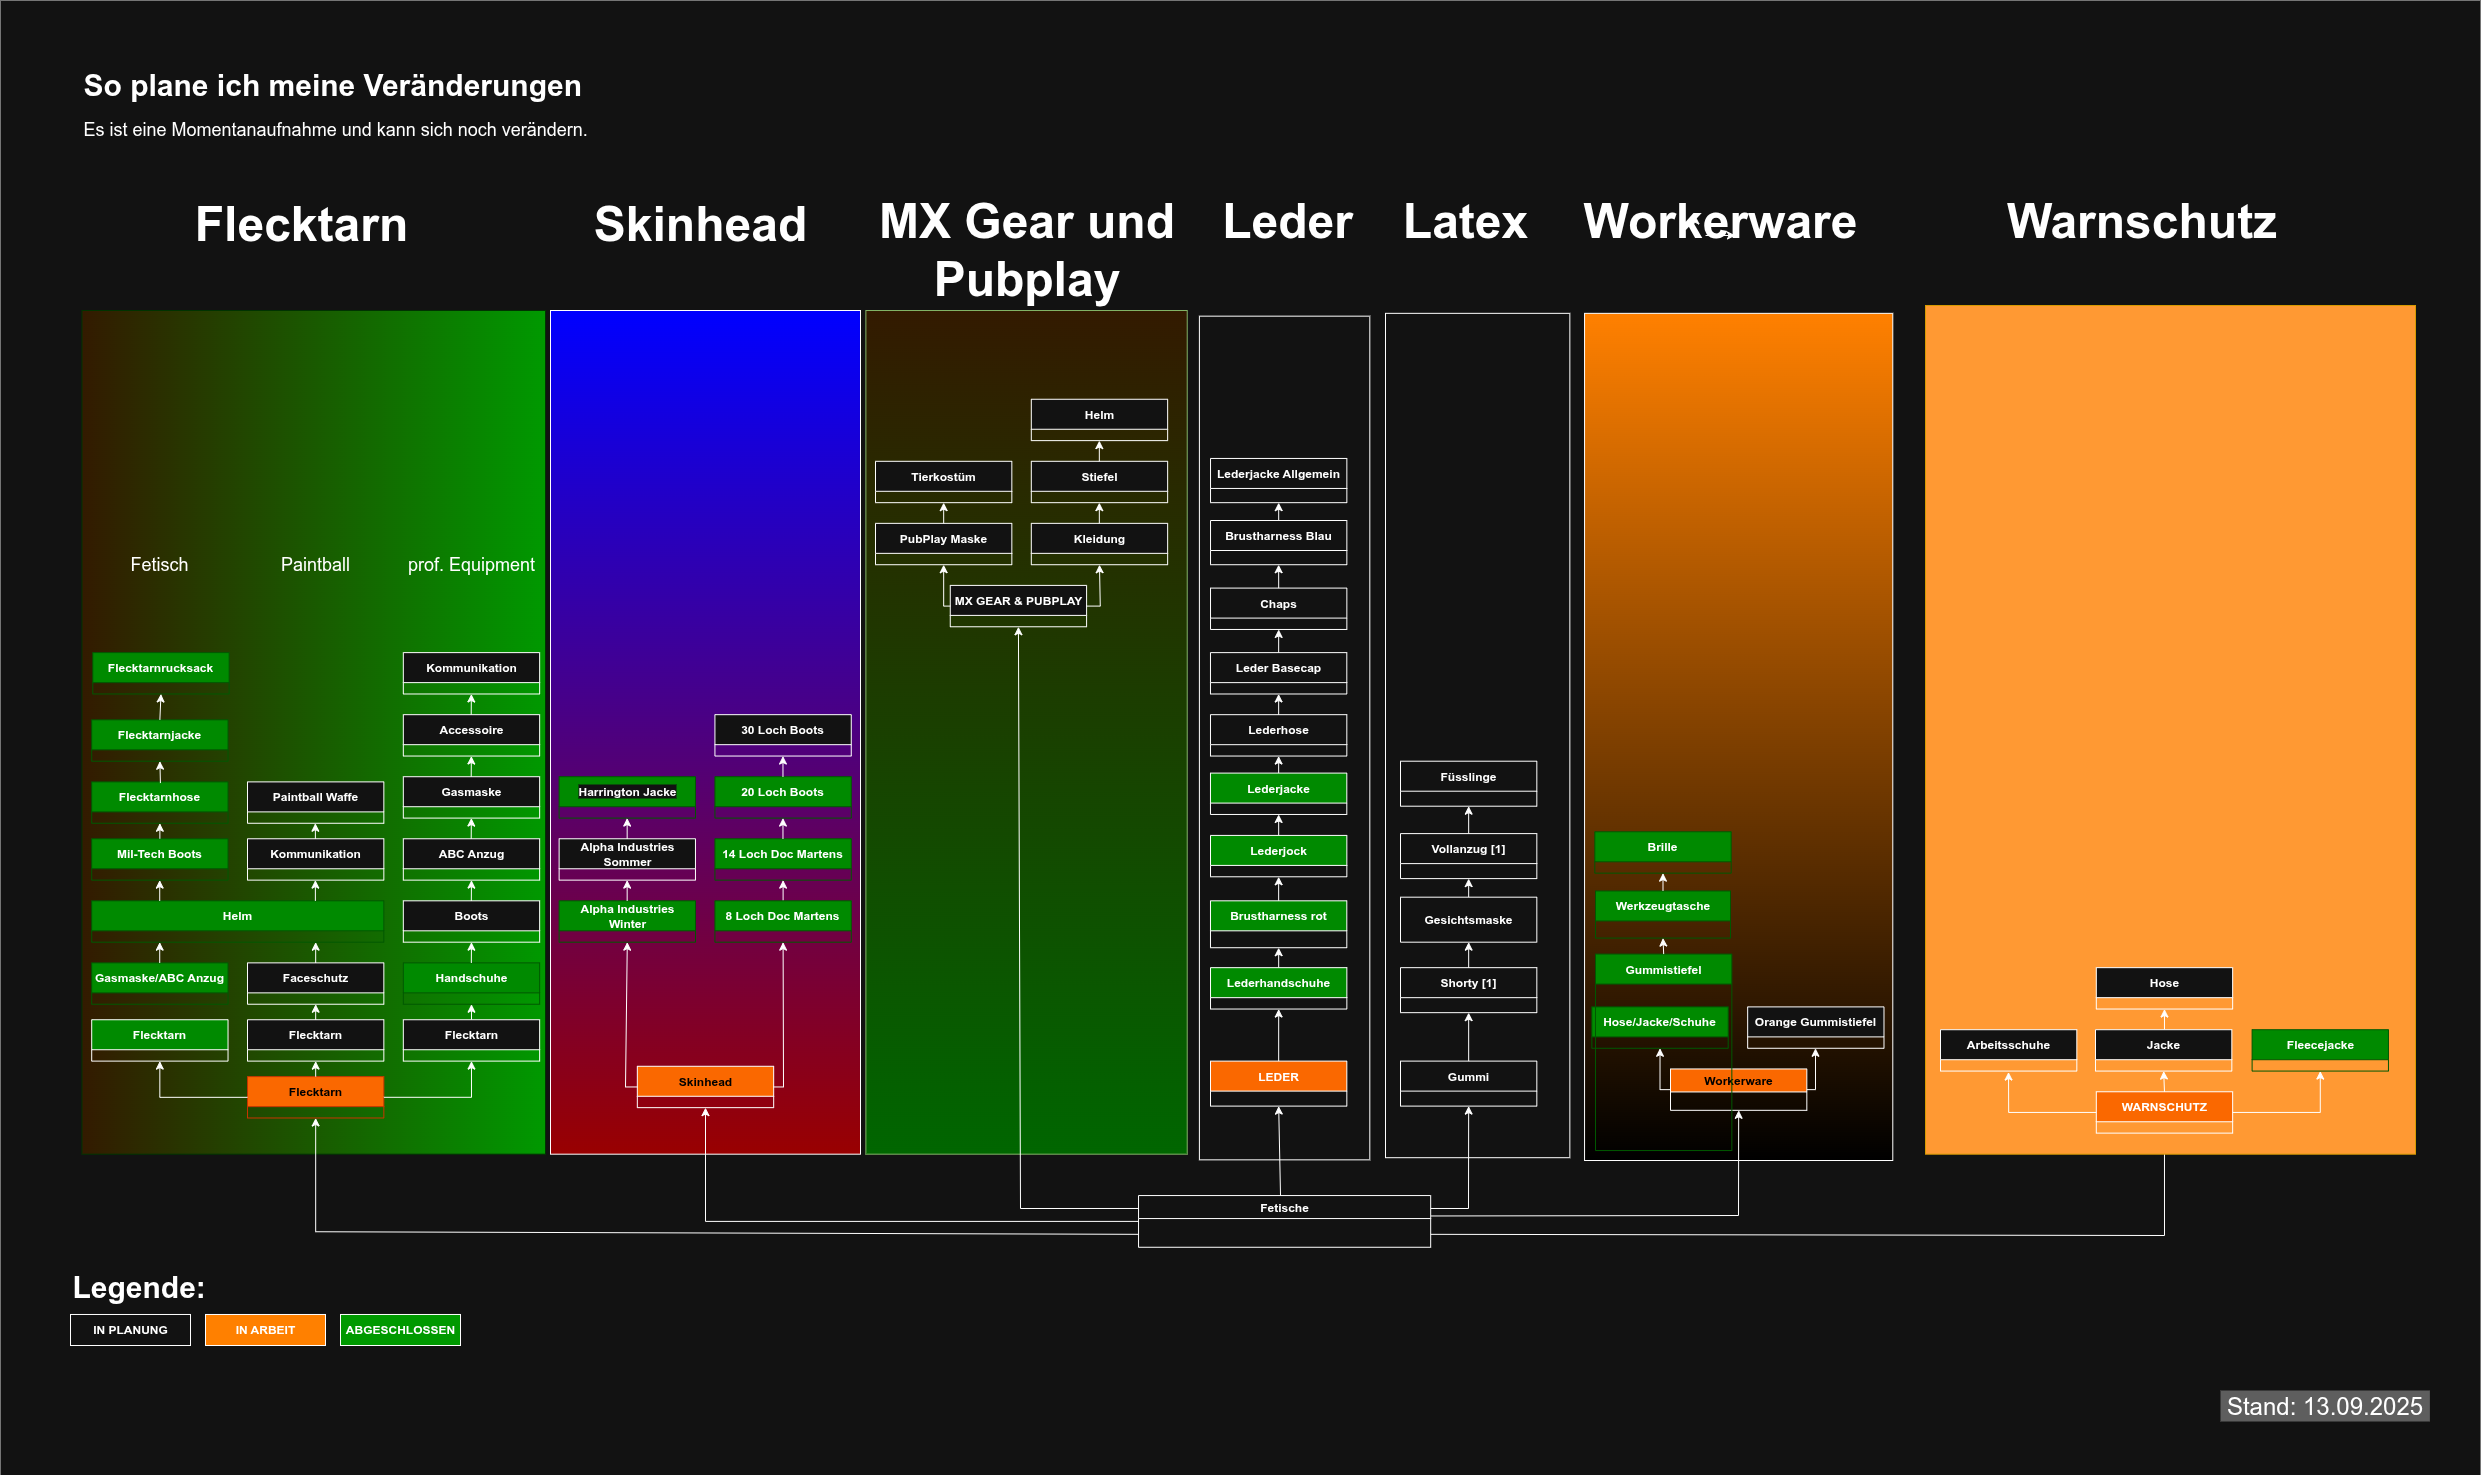Select the MX GEAR & PUBPLAY node
Image resolution: width=2481 pixels, height=1475 pixels.
tap(1018, 601)
